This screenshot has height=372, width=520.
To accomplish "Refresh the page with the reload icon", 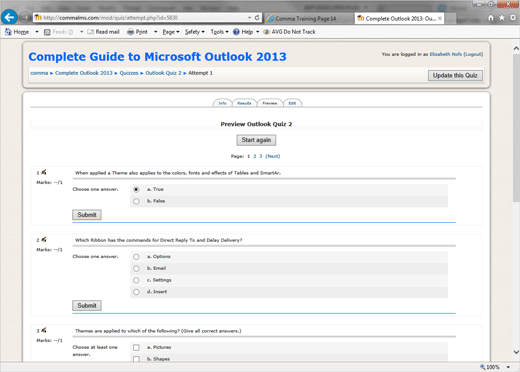I will 257,18.
